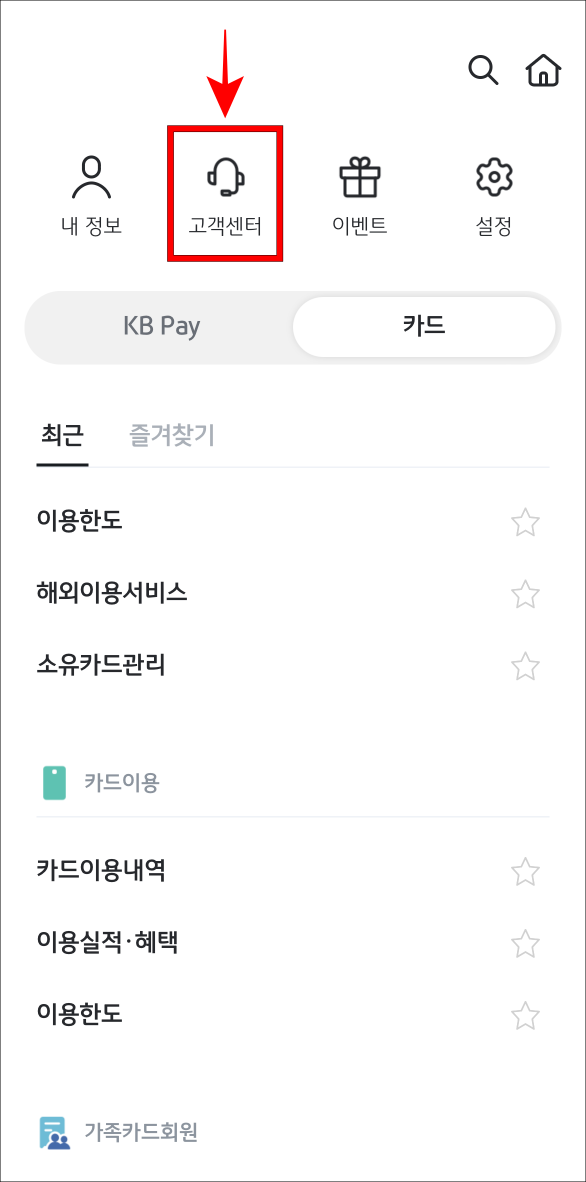Image resolution: width=586 pixels, height=1182 pixels.
Task: Select the 카드 segment
Action: click(x=424, y=327)
